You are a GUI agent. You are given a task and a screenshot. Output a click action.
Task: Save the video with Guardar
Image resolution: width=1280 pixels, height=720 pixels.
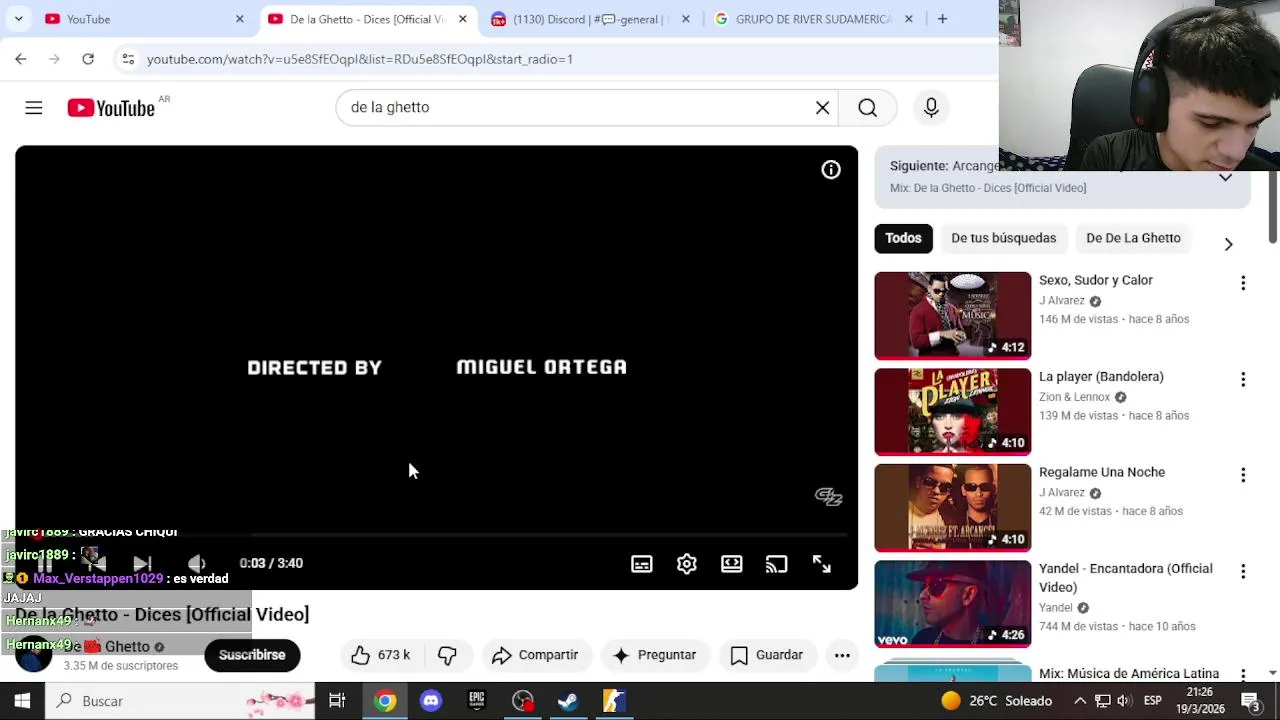point(767,655)
